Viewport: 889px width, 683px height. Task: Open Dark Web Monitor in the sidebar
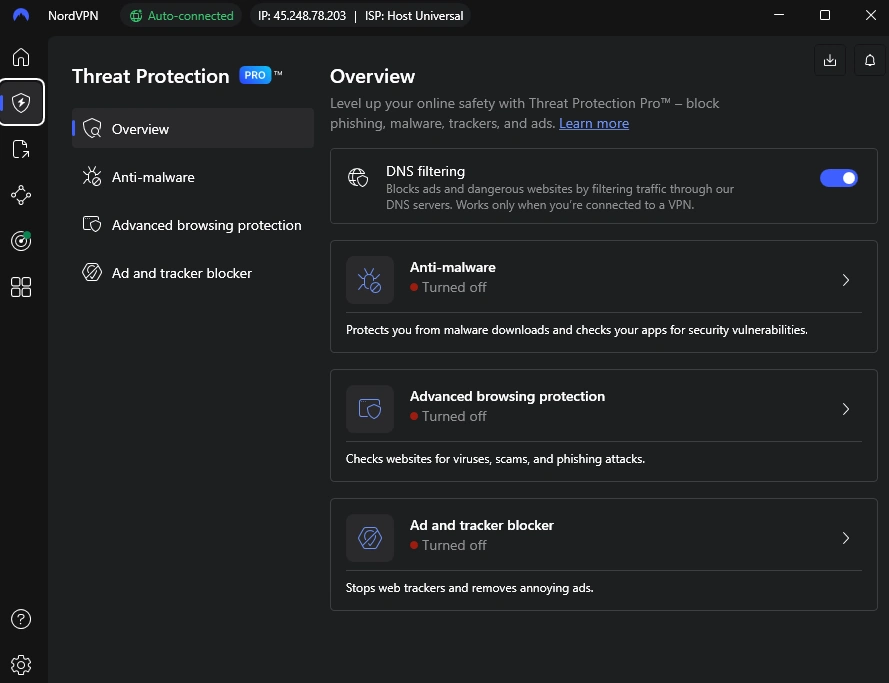click(x=21, y=240)
